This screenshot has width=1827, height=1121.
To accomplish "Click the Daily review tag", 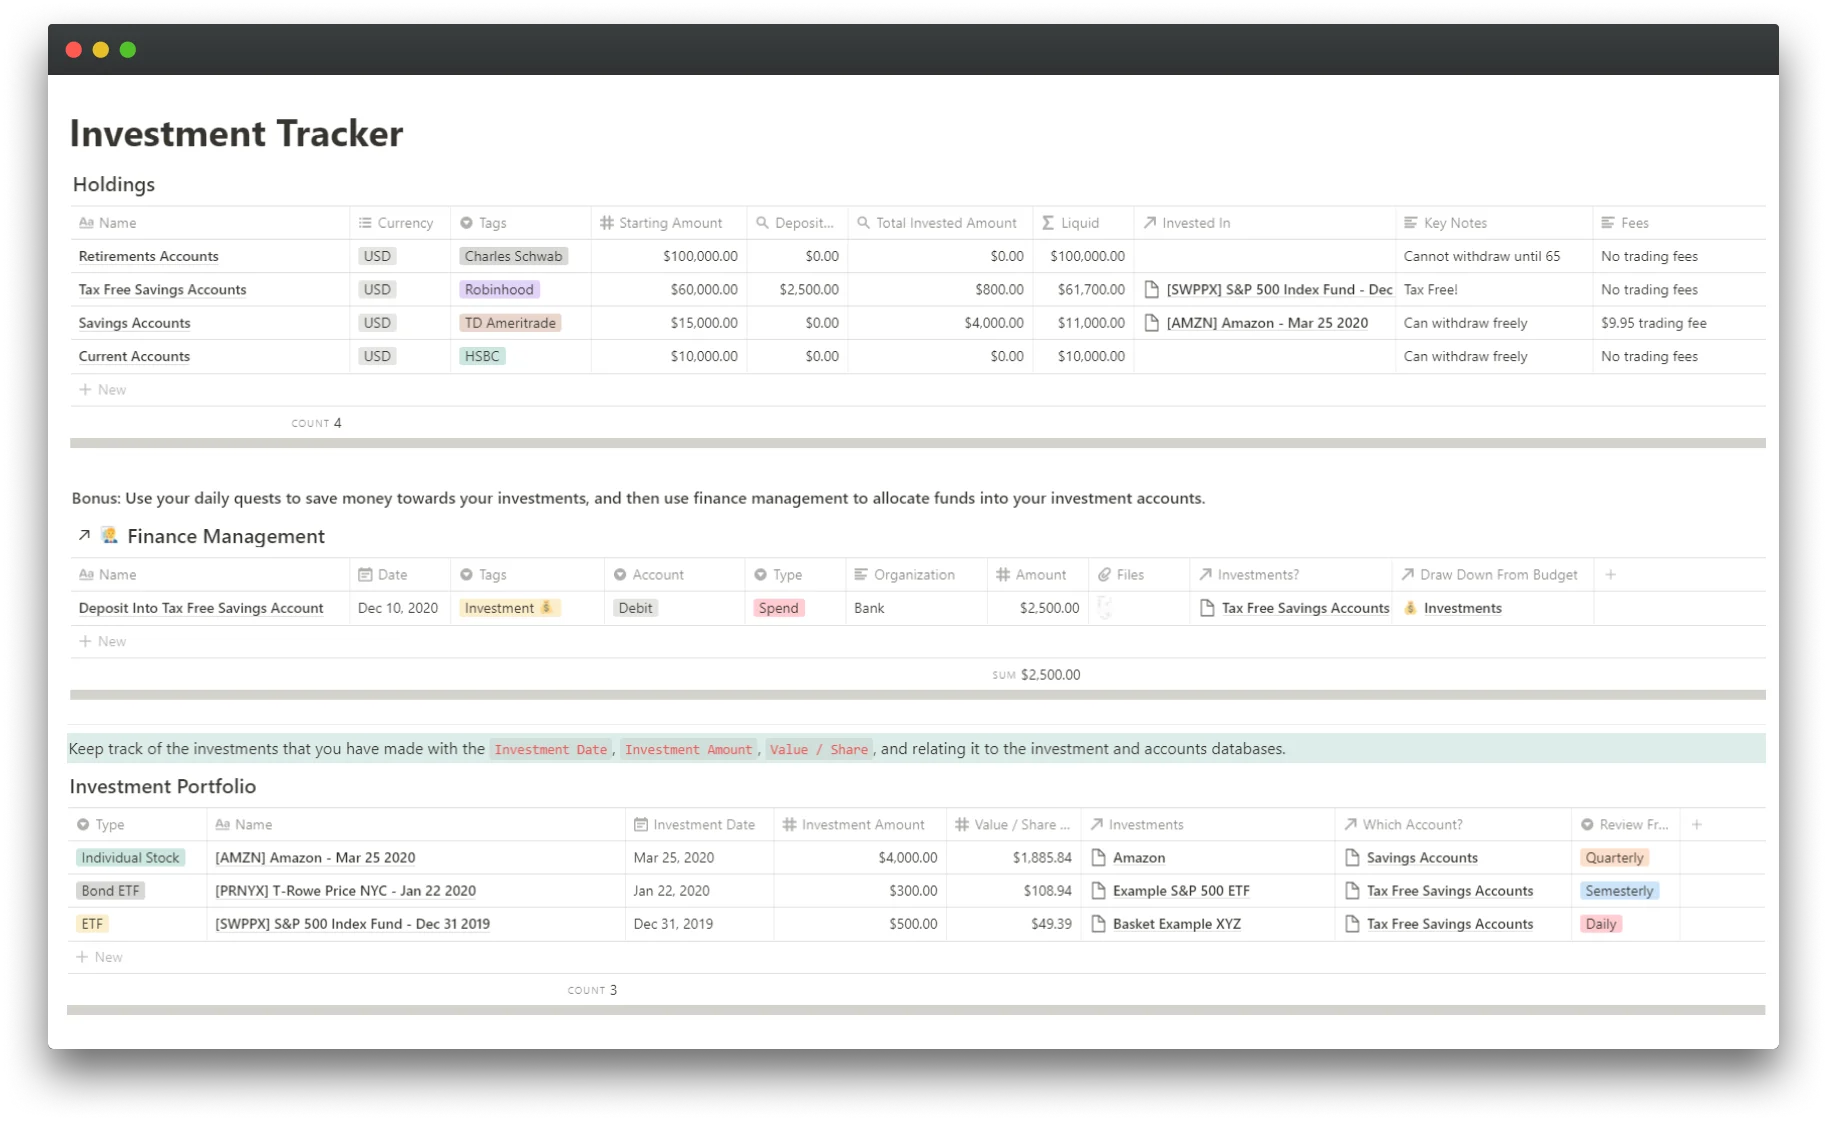I will [x=1600, y=924].
